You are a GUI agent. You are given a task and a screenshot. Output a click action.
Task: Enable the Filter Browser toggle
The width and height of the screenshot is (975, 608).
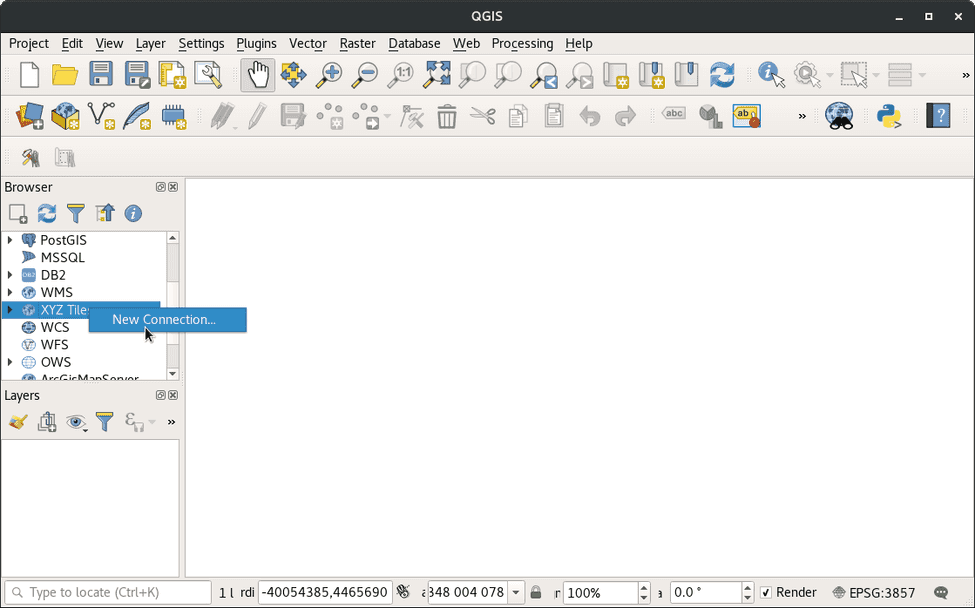tap(75, 213)
